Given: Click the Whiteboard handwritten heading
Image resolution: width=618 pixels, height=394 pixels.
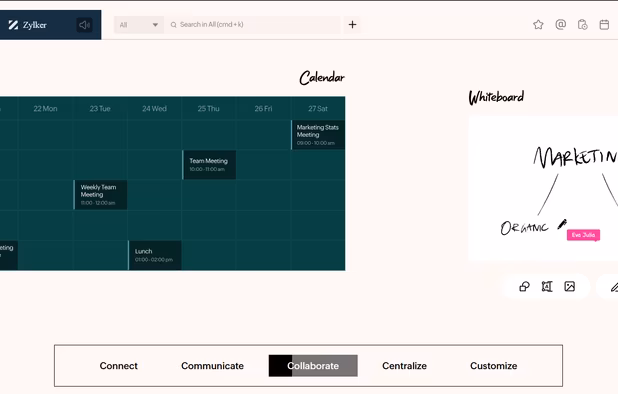Looking at the screenshot, I should (x=496, y=97).
